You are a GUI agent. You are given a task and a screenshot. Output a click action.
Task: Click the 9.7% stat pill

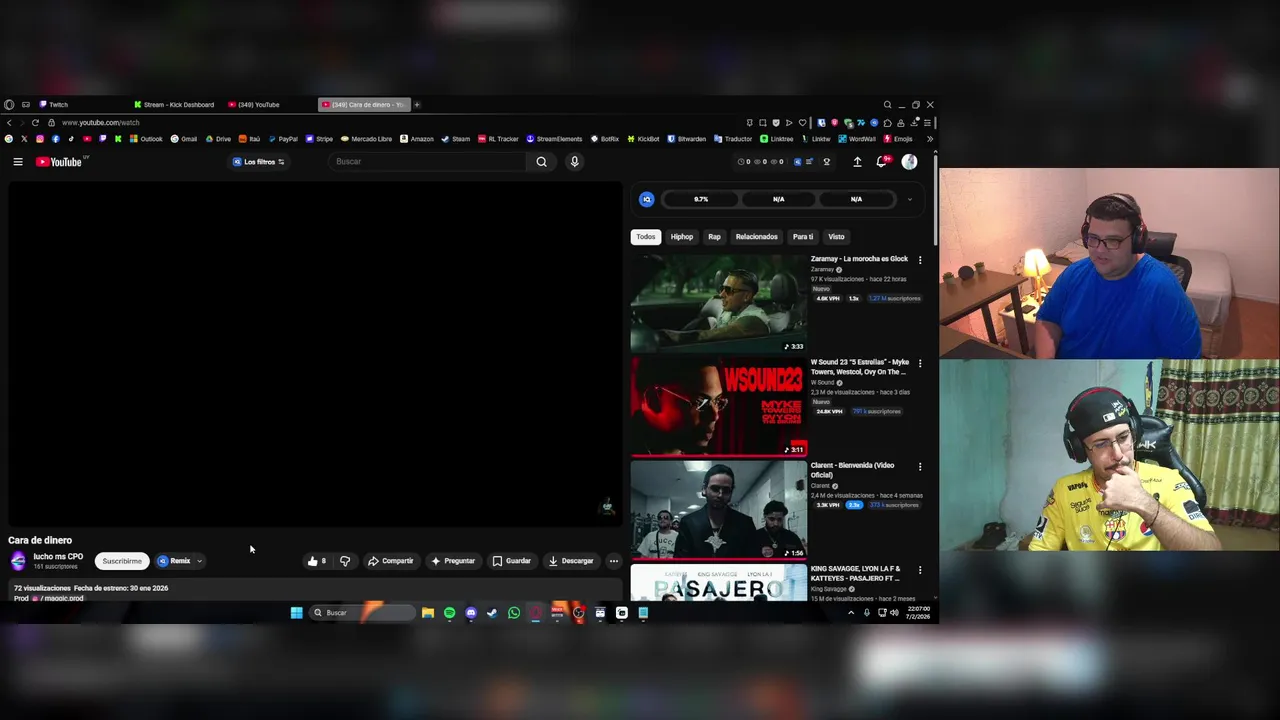[701, 199]
